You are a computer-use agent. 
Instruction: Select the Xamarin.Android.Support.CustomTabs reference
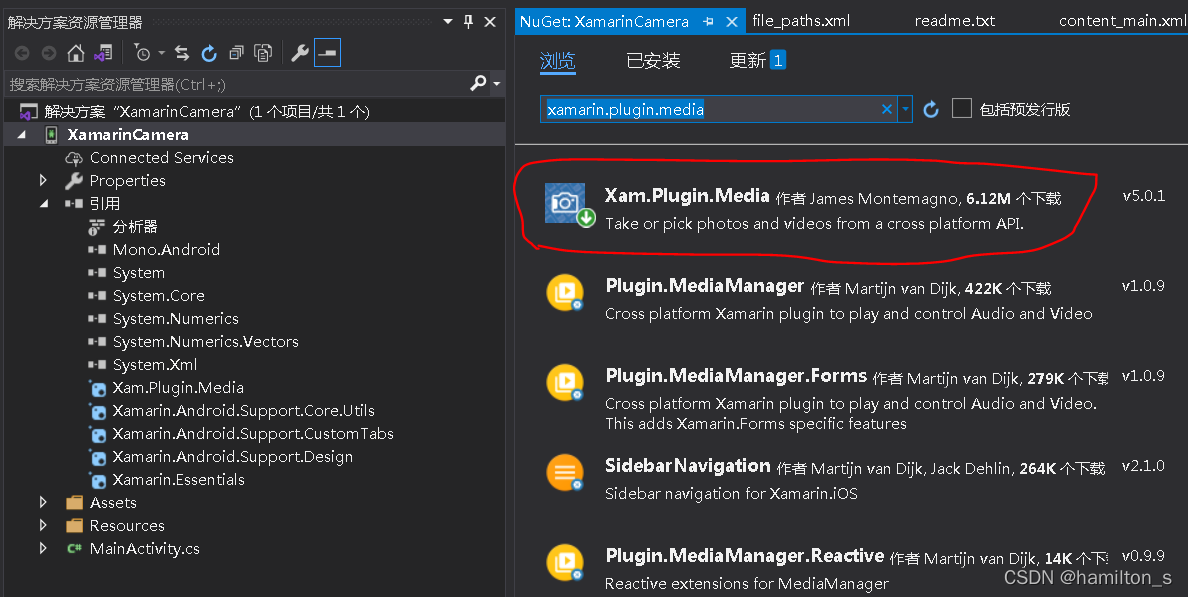[253, 433]
